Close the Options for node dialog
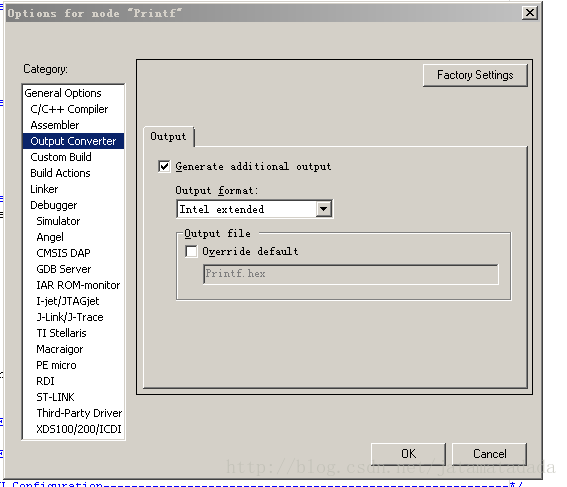567x487 pixels. (529, 13)
